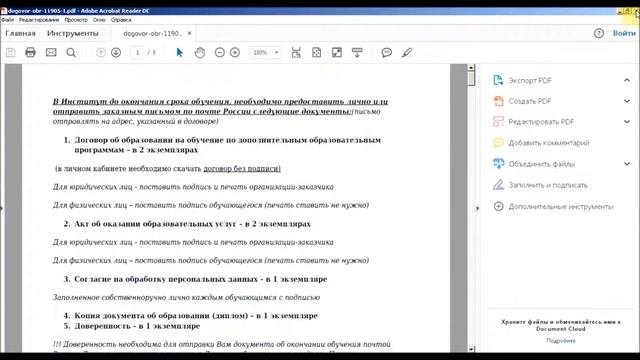
Task: Click heading 'Акт об оказании образовательных услуг'
Action: point(155,224)
